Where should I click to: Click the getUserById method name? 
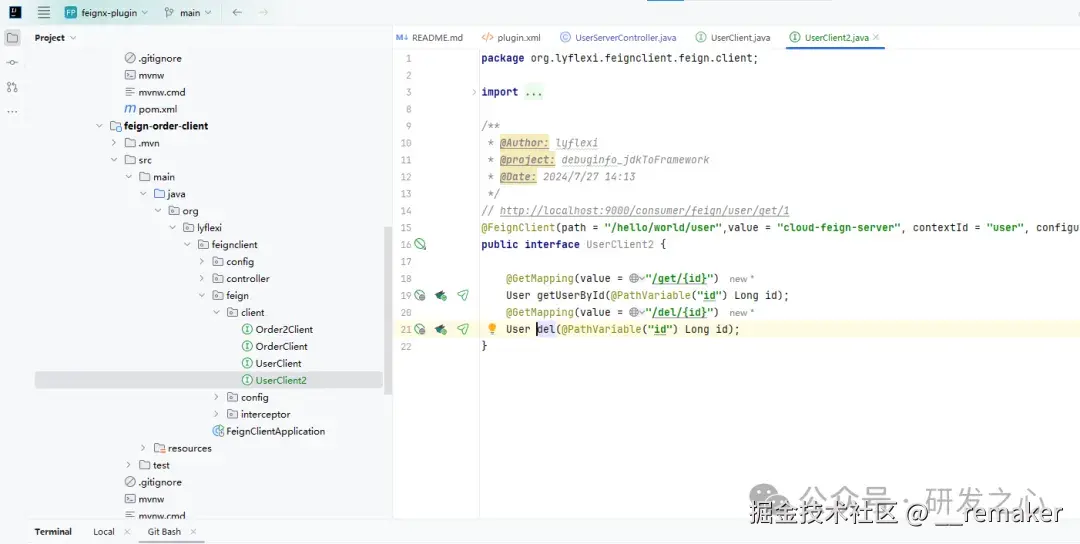pyautogui.click(x=570, y=295)
